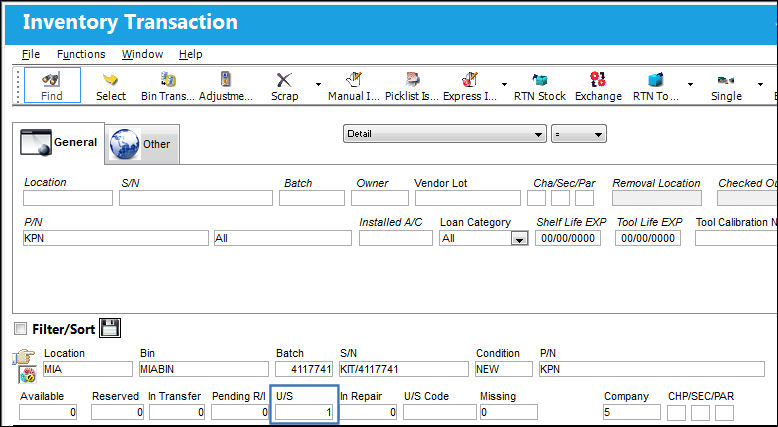Image resolution: width=778 pixels, height=427 pixels.
Task: Open the File menu
Action: 31,54
